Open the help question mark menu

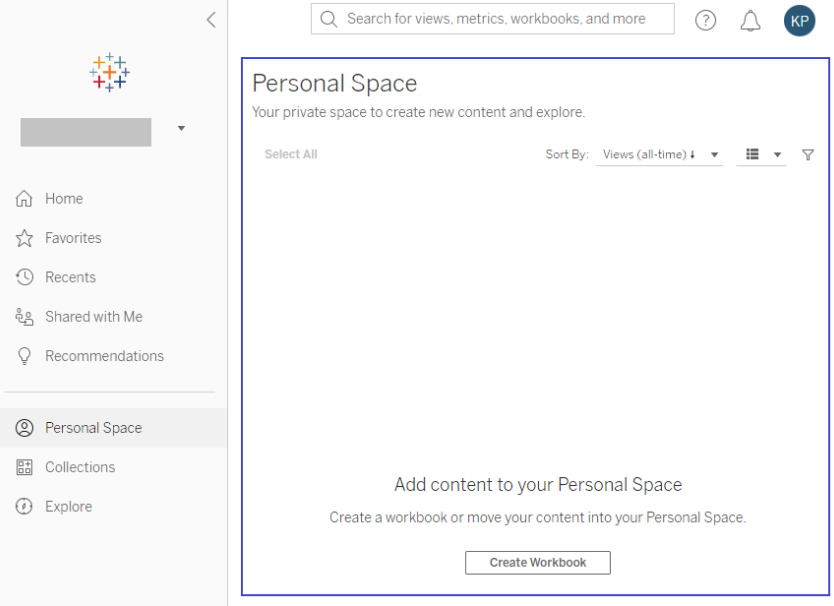click(x=706, y=20)
